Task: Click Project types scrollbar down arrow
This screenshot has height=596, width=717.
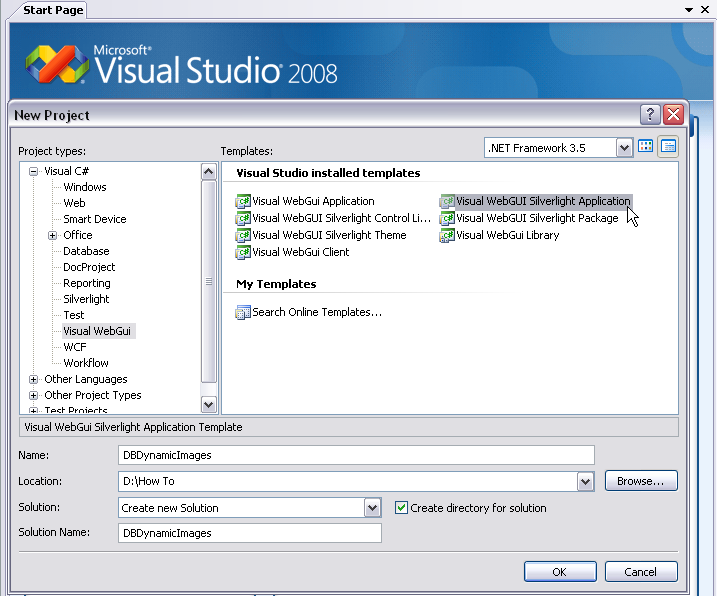Action: [209, 404]
